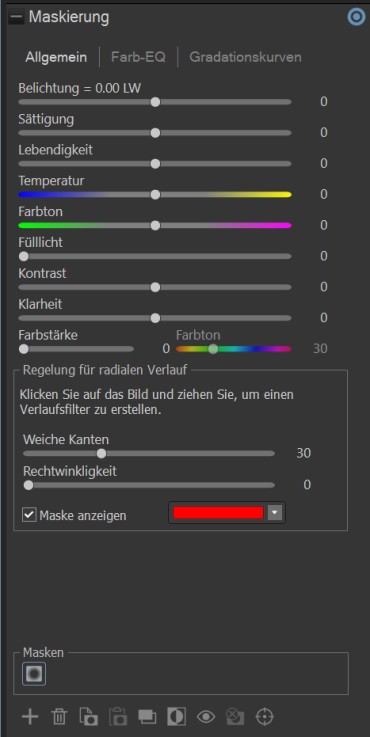Viewport: 370px width, 737px height.
Task: Click the plus icon to add a mask
Action: (30, 717)
